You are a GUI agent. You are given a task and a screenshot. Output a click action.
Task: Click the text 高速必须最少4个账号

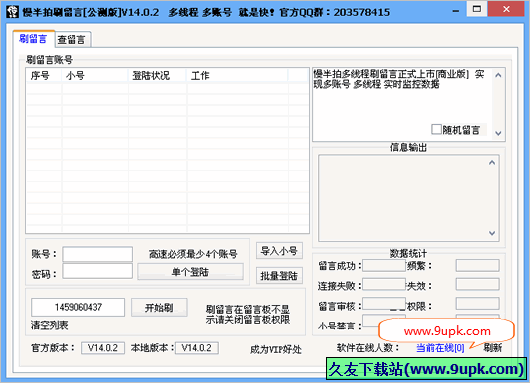(x=193, y=254)
